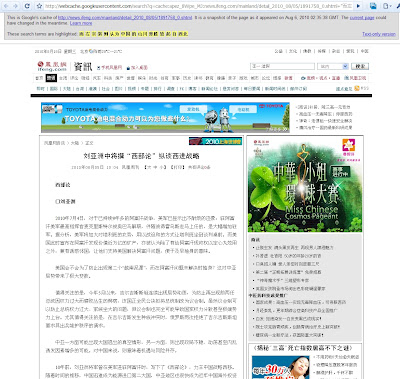This screenshot has width=400, height=379.
Task: Click the 大陆 breadcrumb link
Action: pyautogui.click(x=75, y=143)
